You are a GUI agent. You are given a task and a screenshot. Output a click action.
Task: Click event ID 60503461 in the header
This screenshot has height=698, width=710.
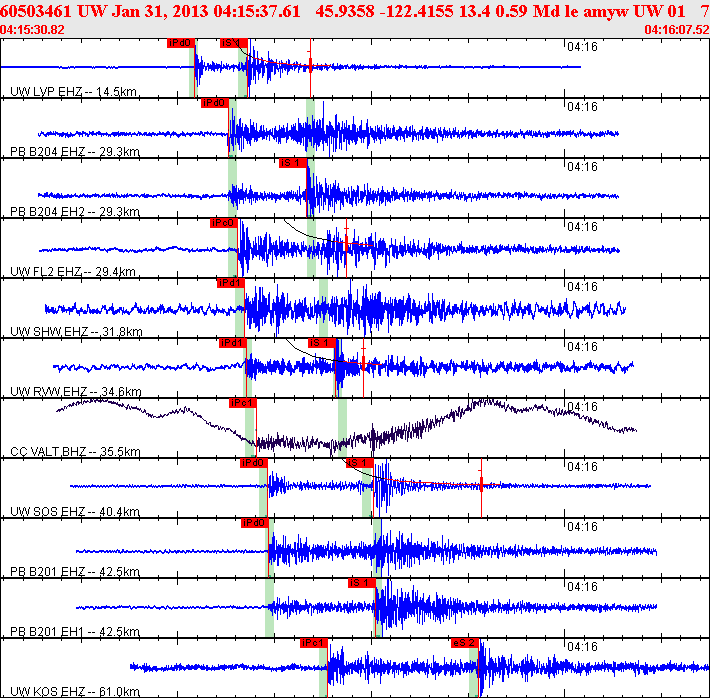(36, 11)
